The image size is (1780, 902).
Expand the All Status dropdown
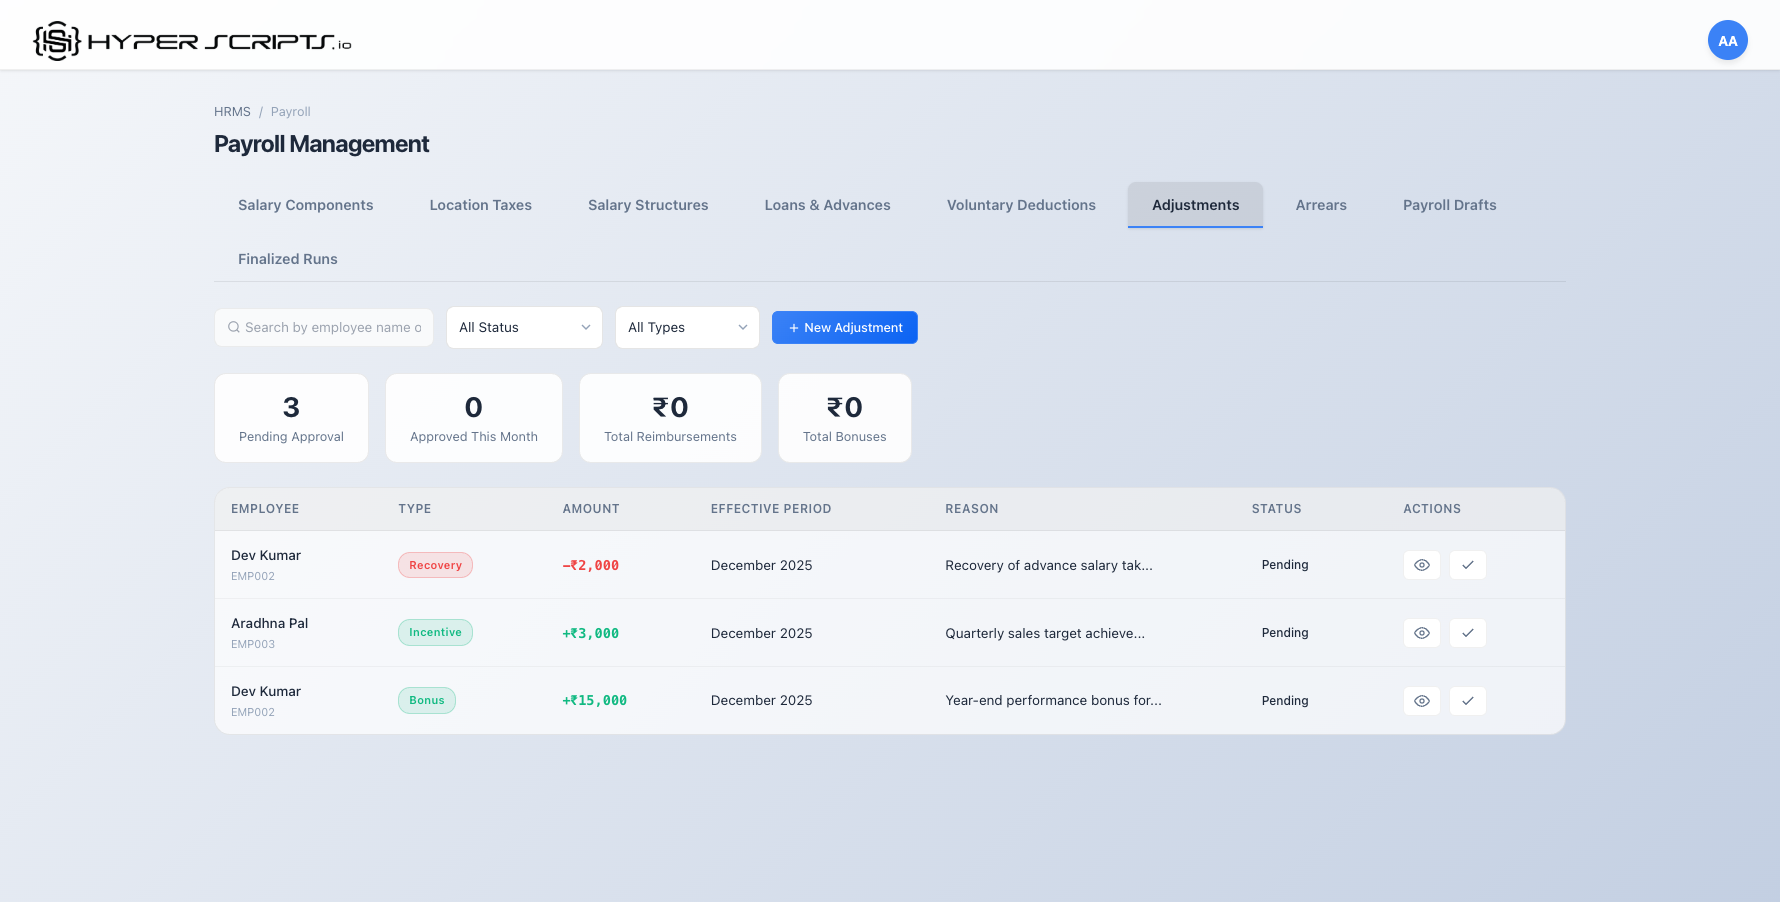pos(524,328)
